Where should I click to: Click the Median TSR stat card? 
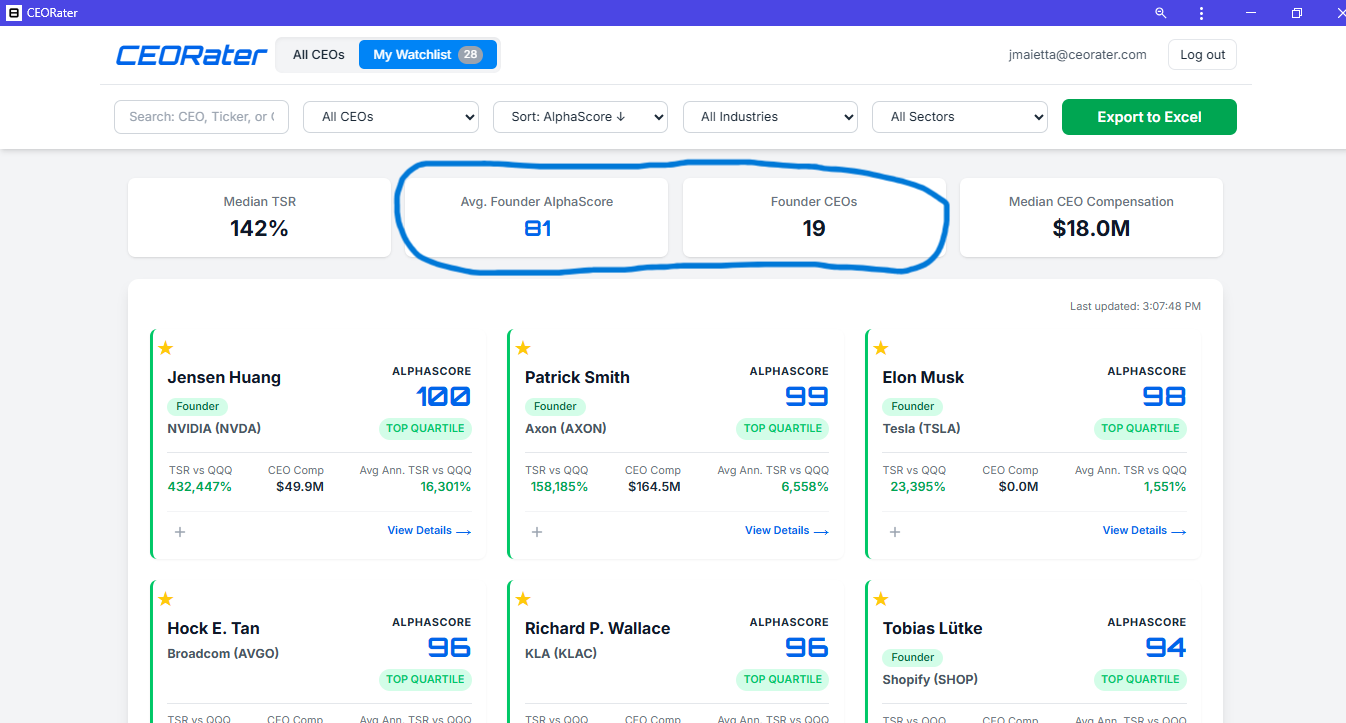[x=260, y=217]
